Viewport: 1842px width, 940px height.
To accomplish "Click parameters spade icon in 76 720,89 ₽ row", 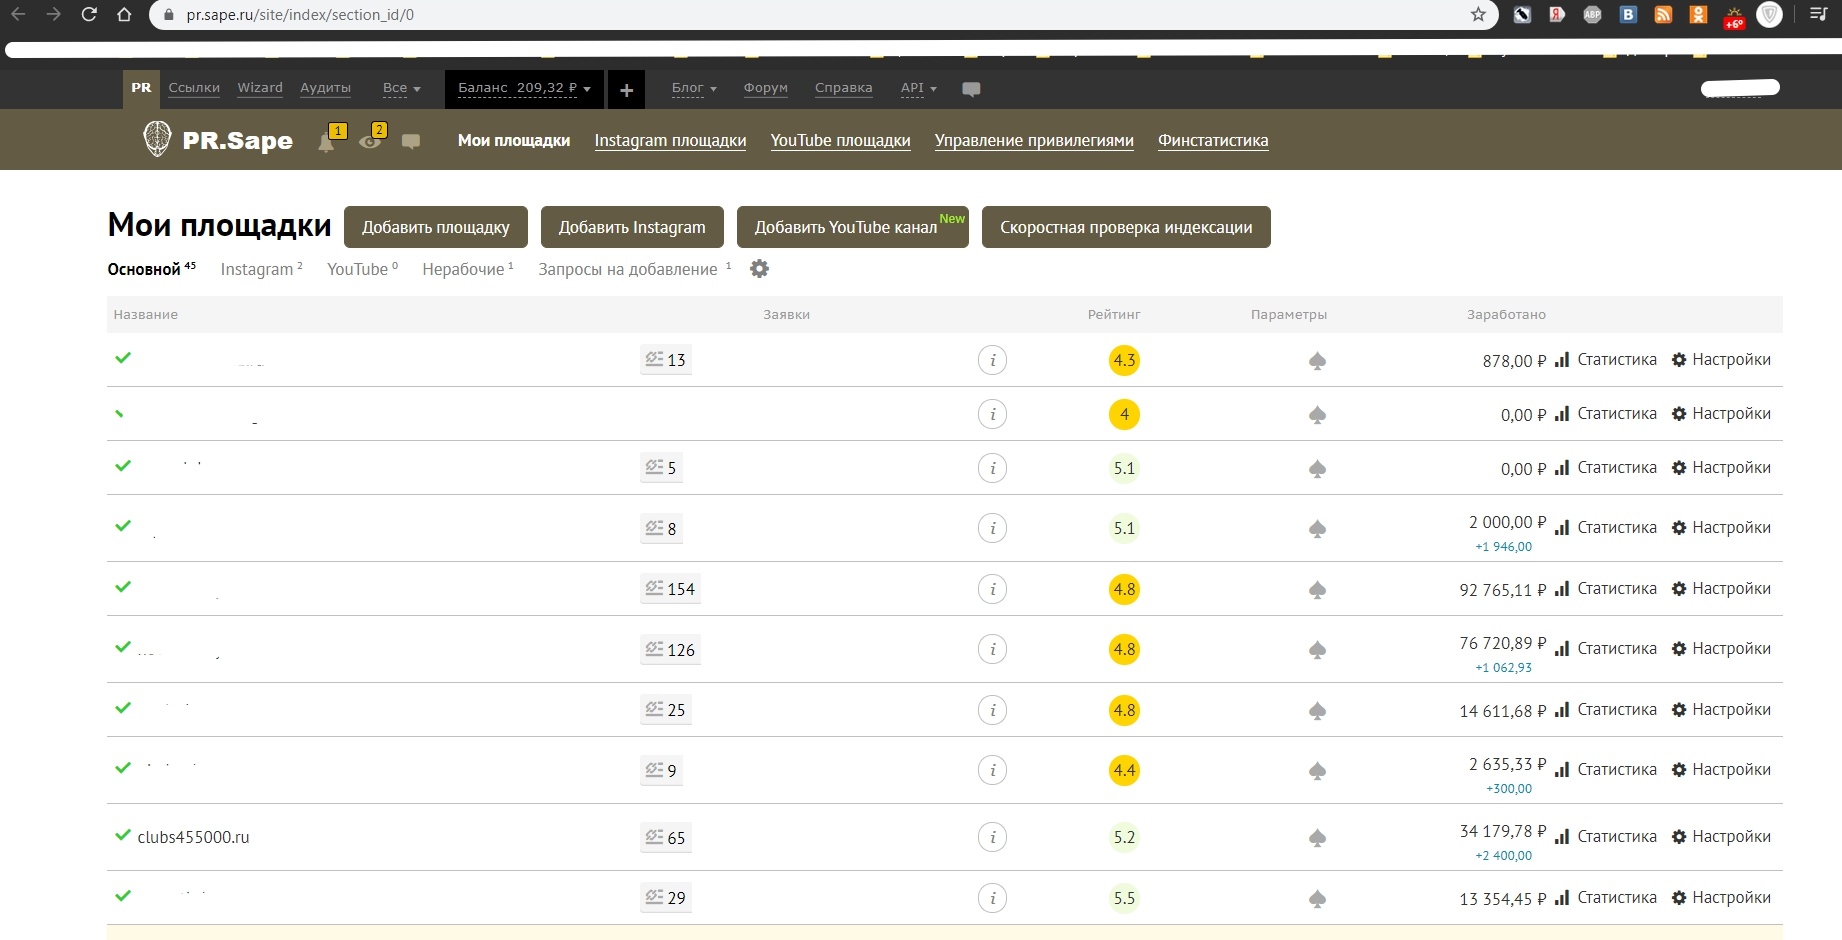I will (x=1317, y=650).
